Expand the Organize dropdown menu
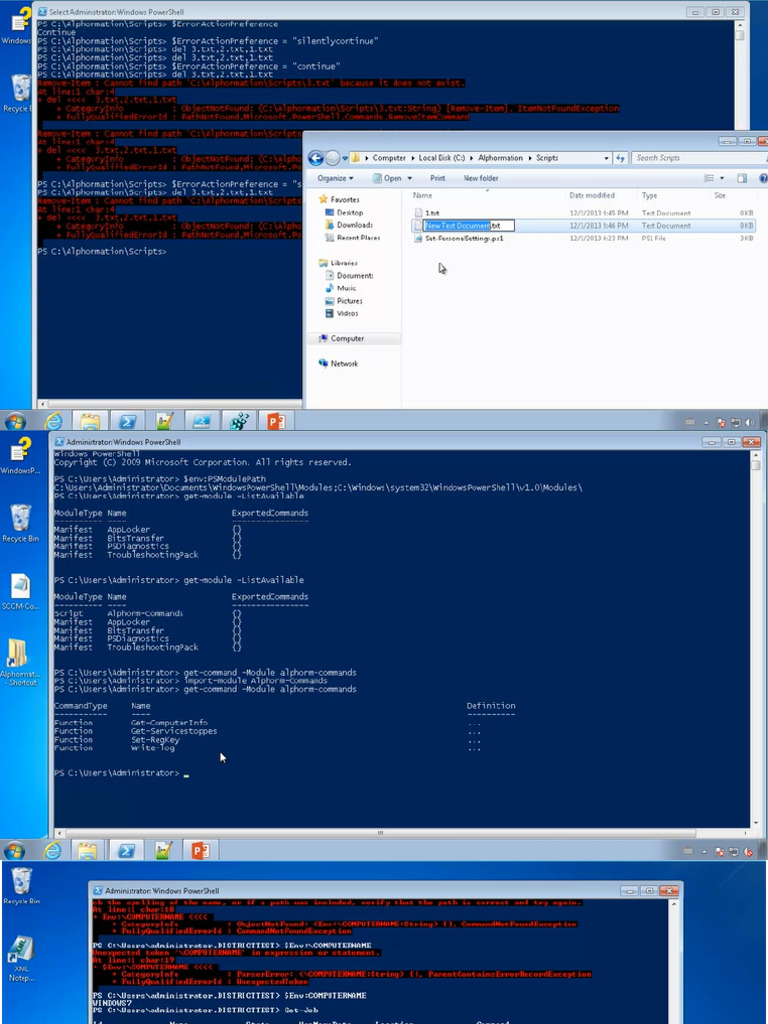768x1024 pixels. click(x=335, y=178)
